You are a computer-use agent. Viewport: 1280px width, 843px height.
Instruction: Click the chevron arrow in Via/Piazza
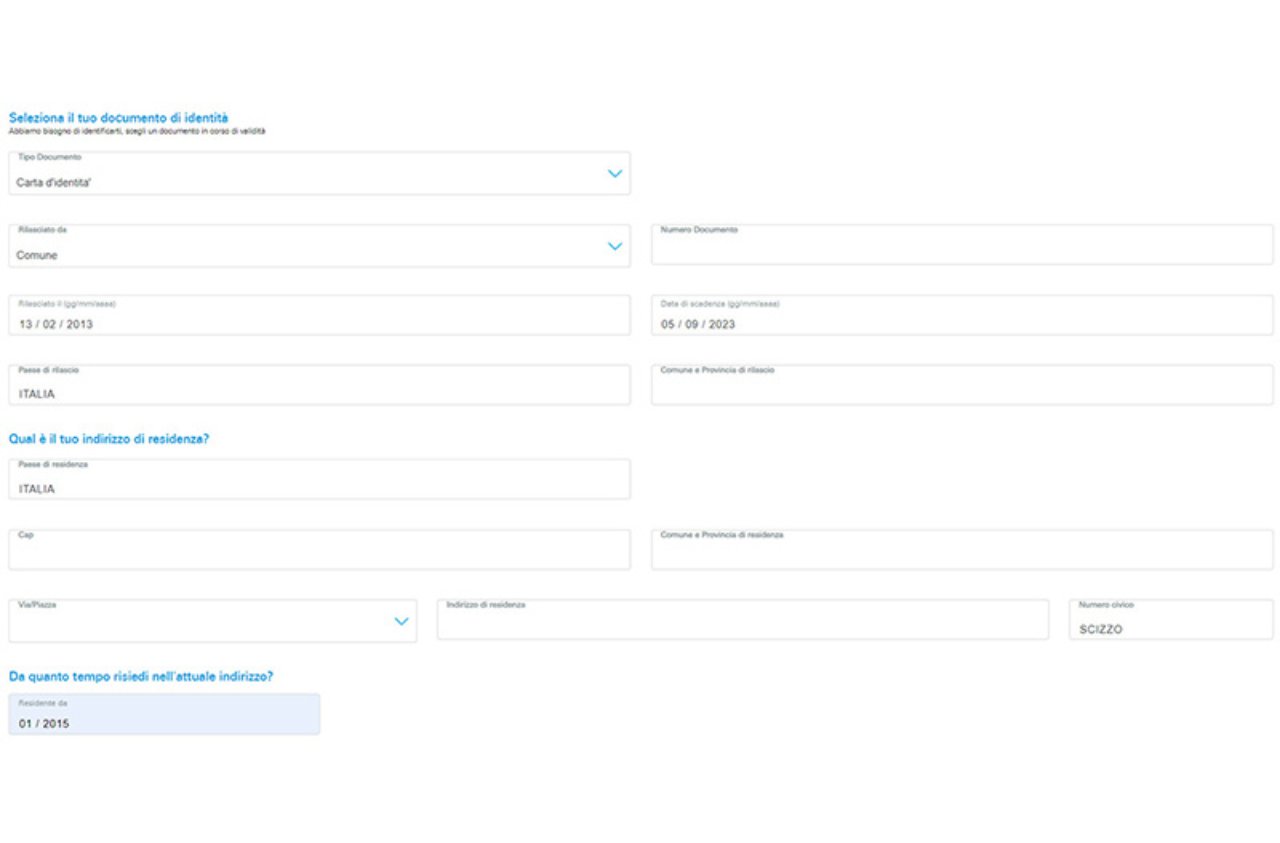click(401, 622)
